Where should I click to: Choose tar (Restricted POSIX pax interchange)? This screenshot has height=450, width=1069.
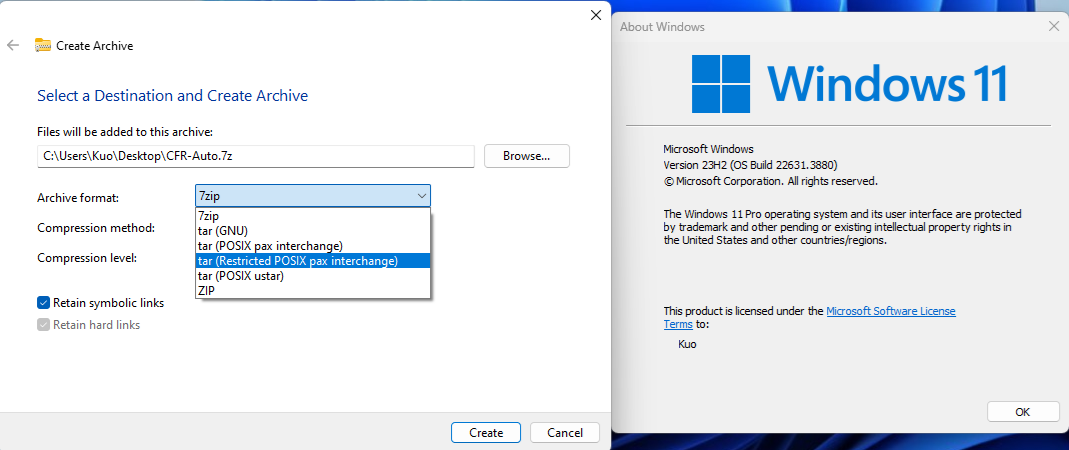[x=313, y=260]
